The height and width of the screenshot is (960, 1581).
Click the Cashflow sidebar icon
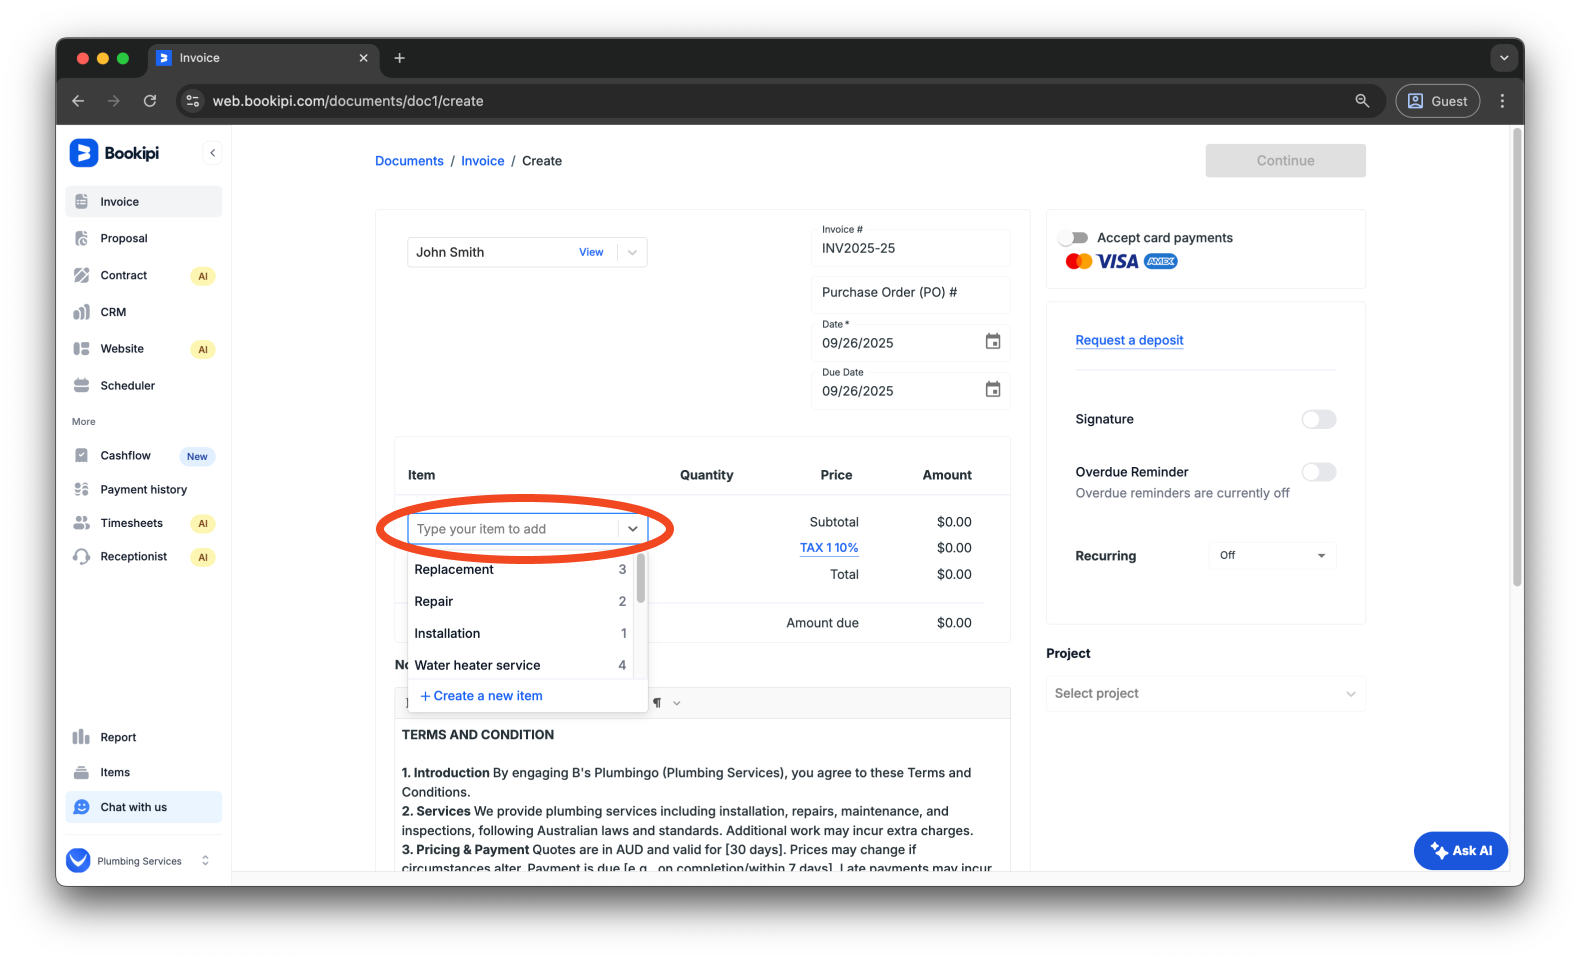point(82,455)
